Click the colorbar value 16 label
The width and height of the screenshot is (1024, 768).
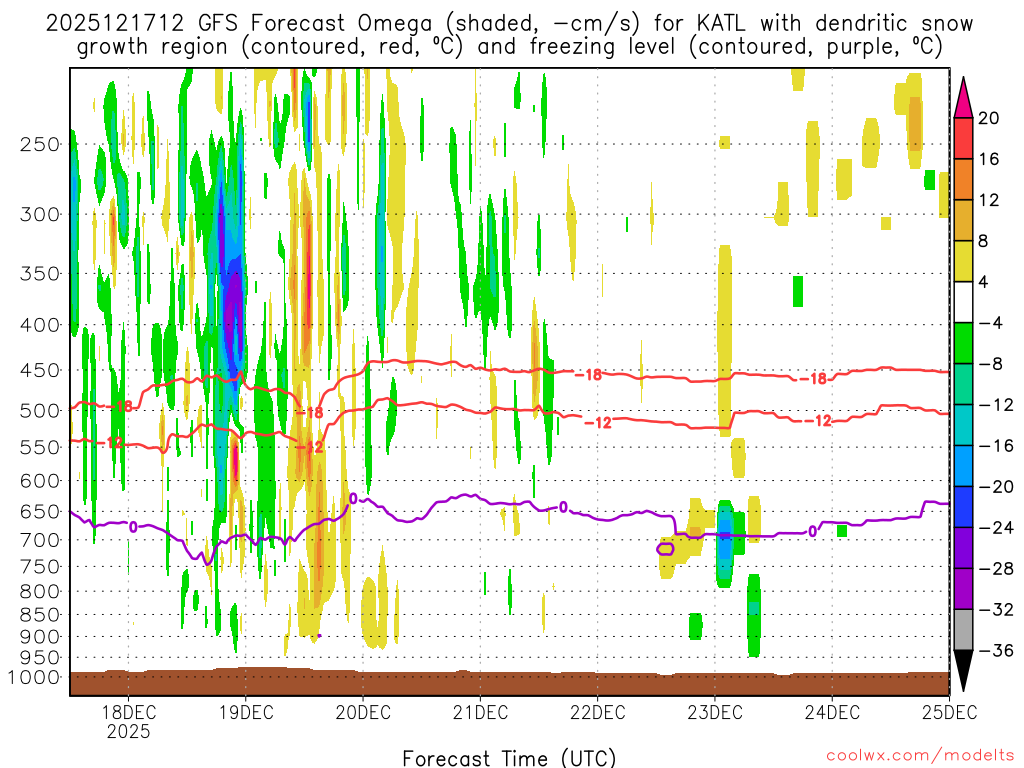pyautogui.click(x=989, y=159)
